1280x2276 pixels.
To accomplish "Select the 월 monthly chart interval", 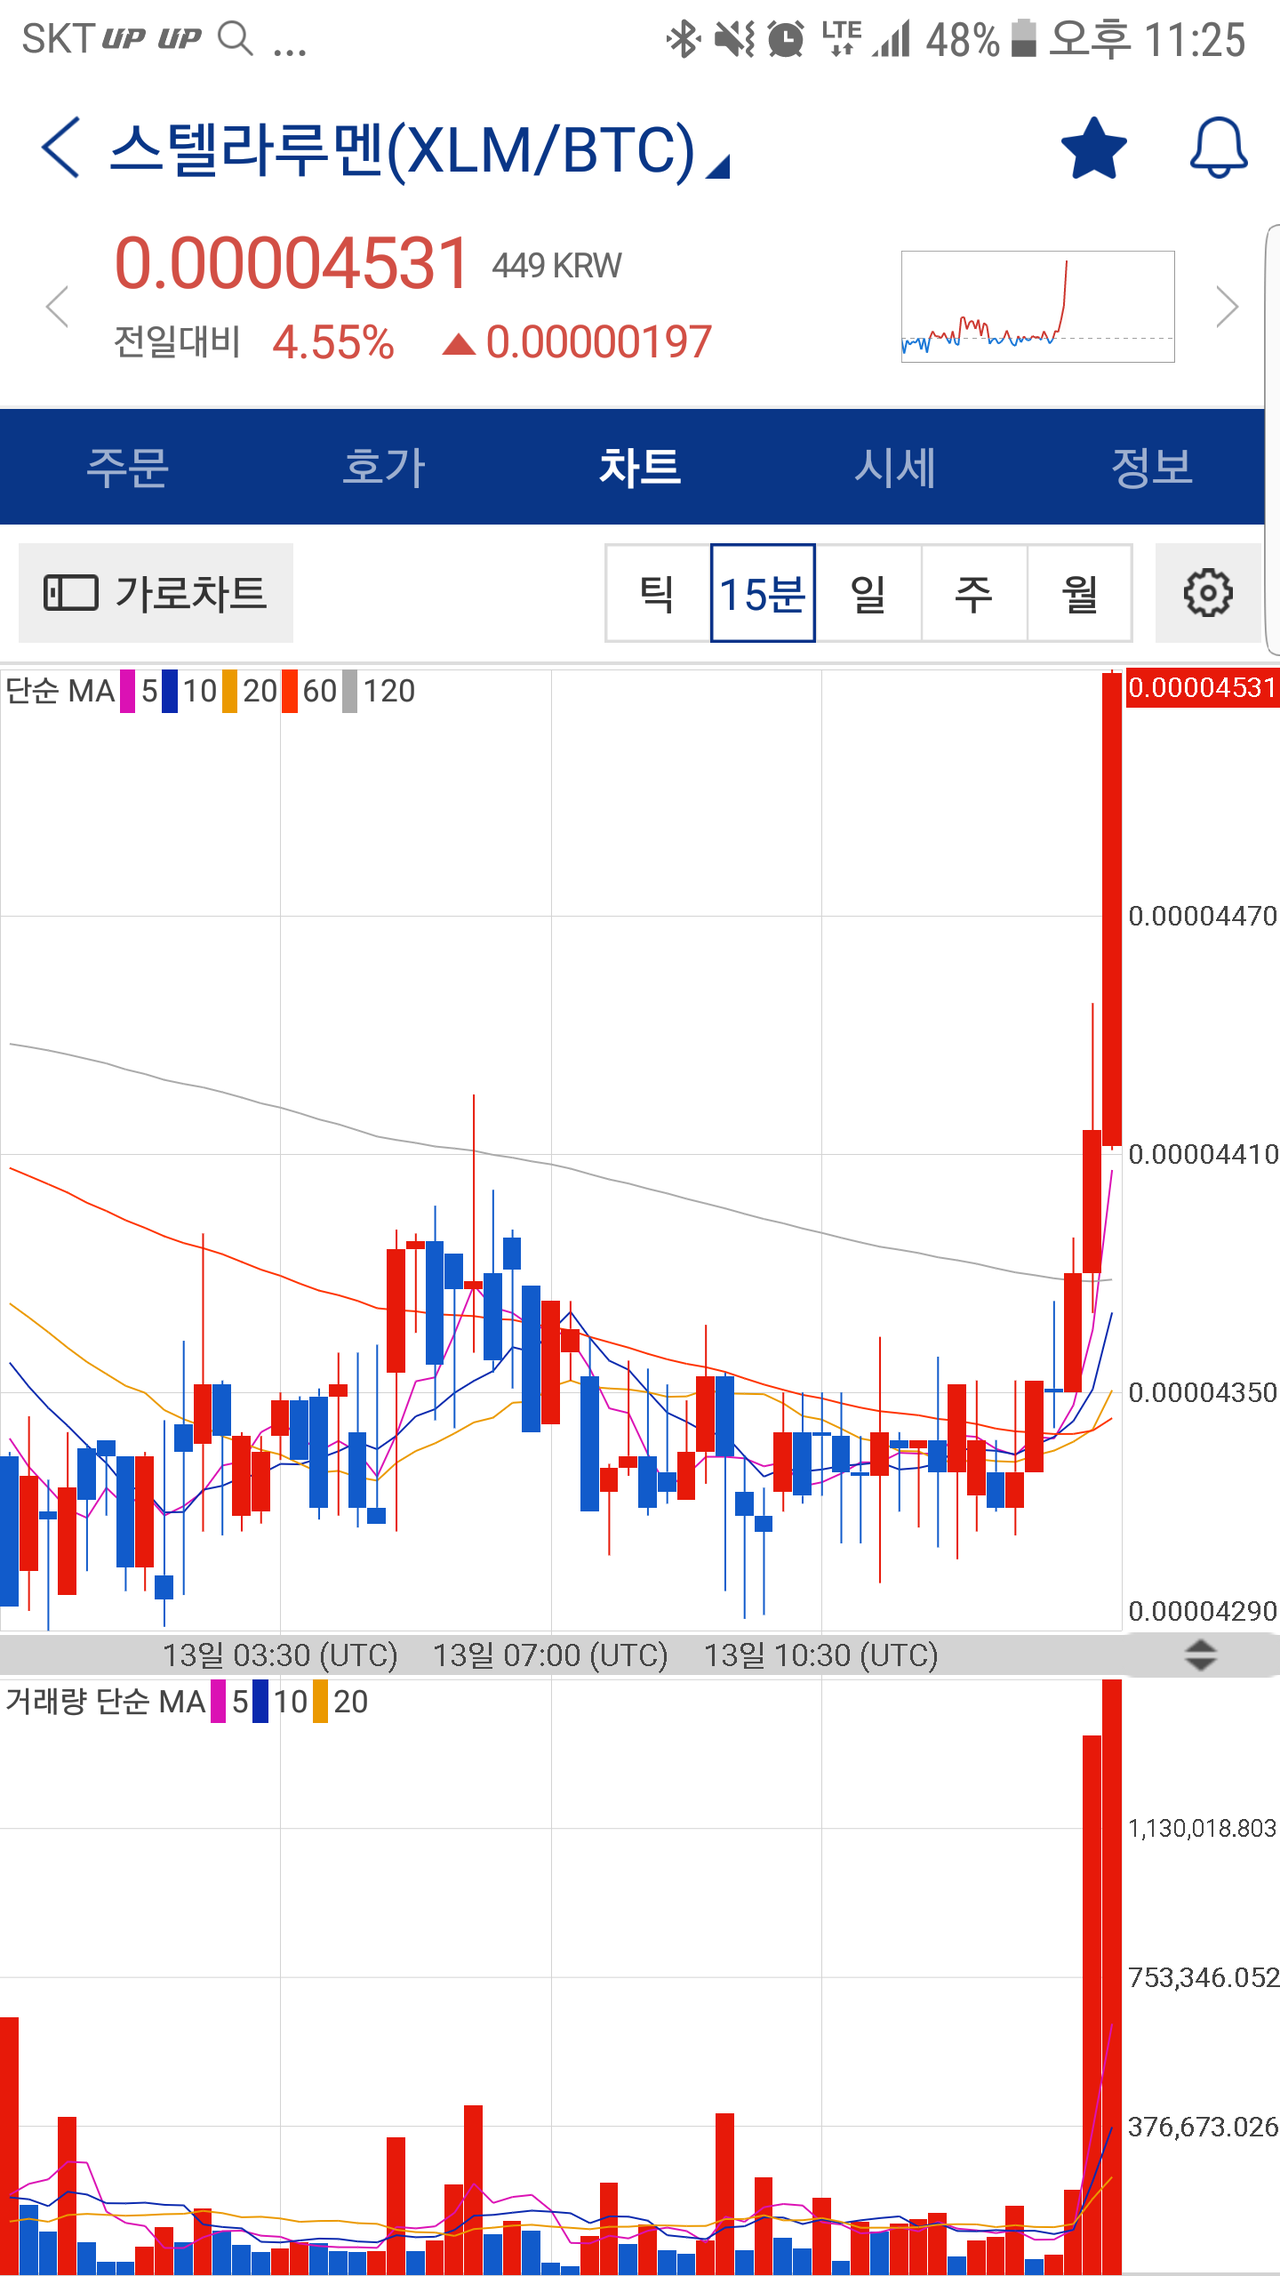I will tap(1080, 594).
